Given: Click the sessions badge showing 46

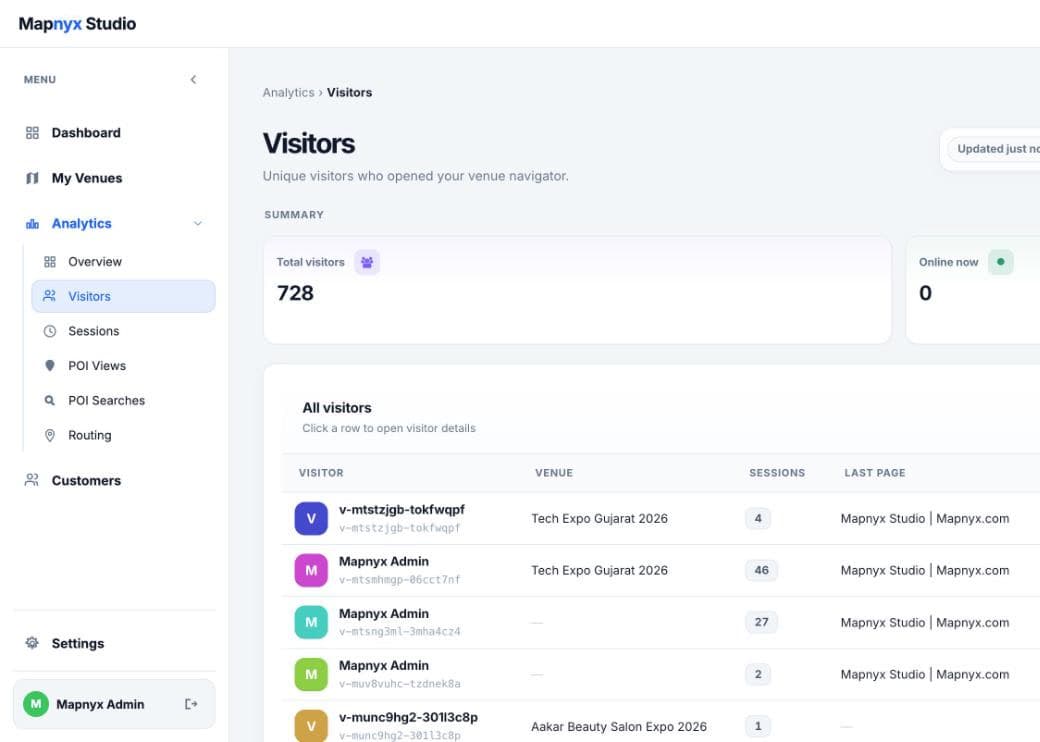Looking at the screenshot, I should (761, 570).
